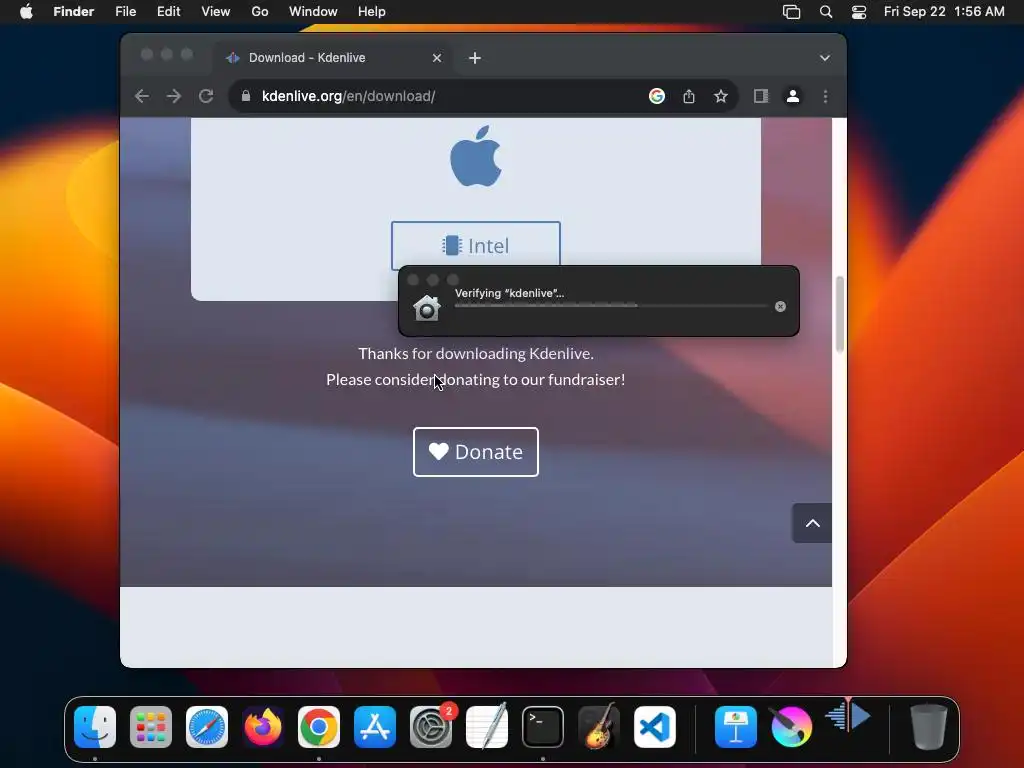Viewport: 1024px width, 768px height.
Task: Open Stage Manager icon in menu bar
Action: point(792,12)
